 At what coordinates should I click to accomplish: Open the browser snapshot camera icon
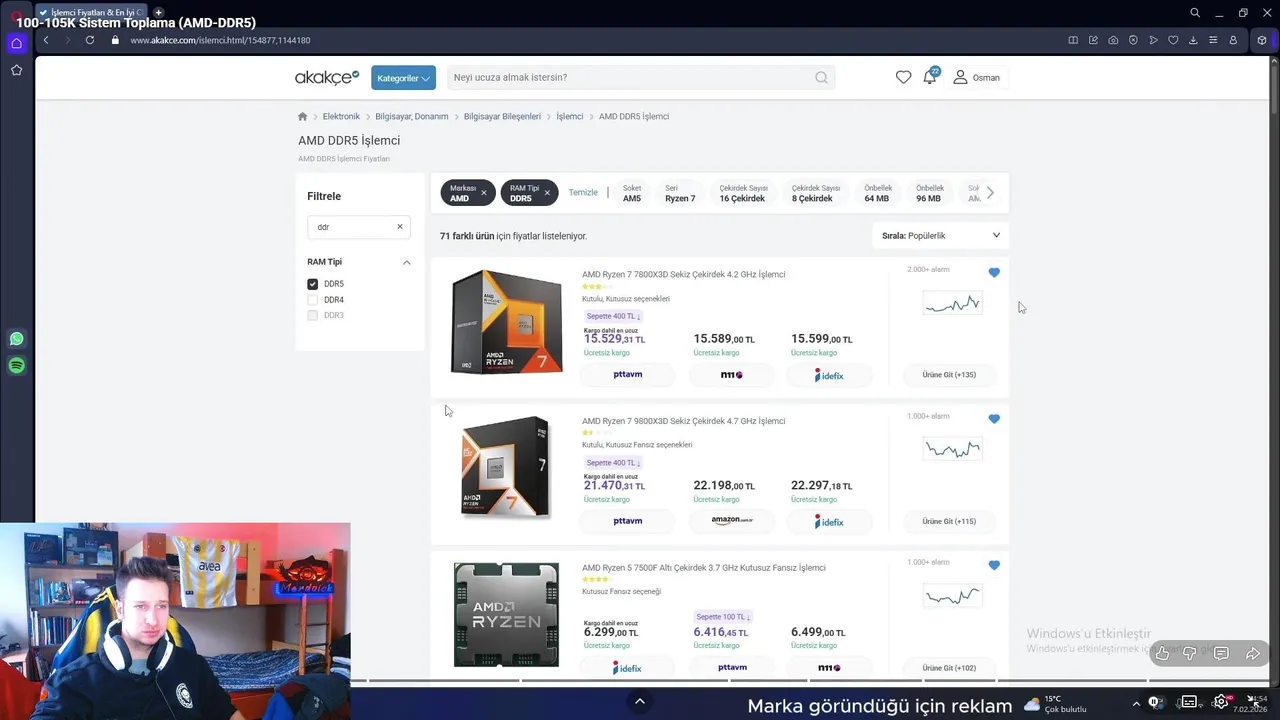coord(1113,40)
